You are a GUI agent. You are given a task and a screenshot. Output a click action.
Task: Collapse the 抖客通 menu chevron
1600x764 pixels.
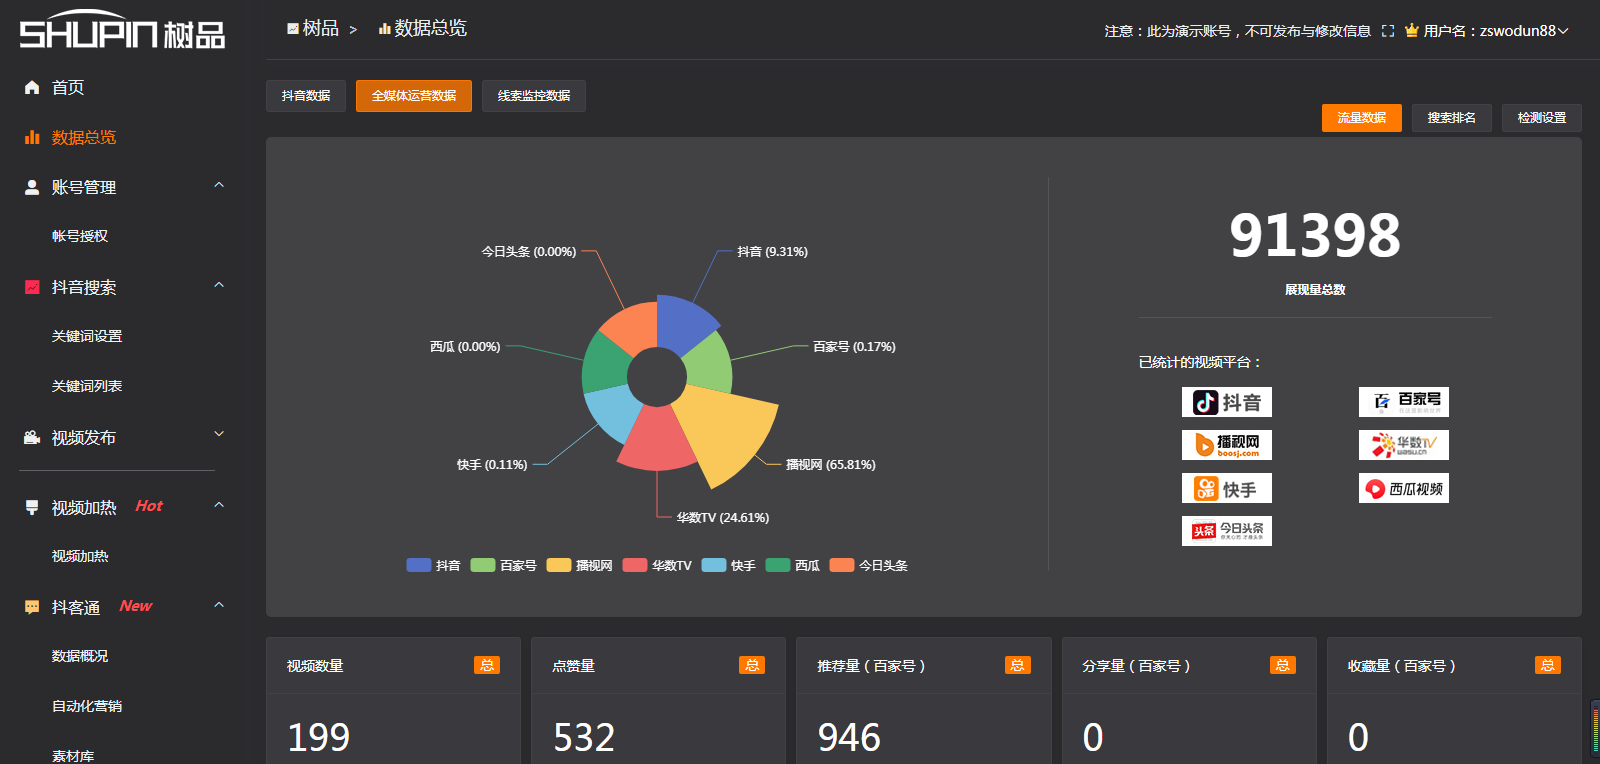point(219,605)
